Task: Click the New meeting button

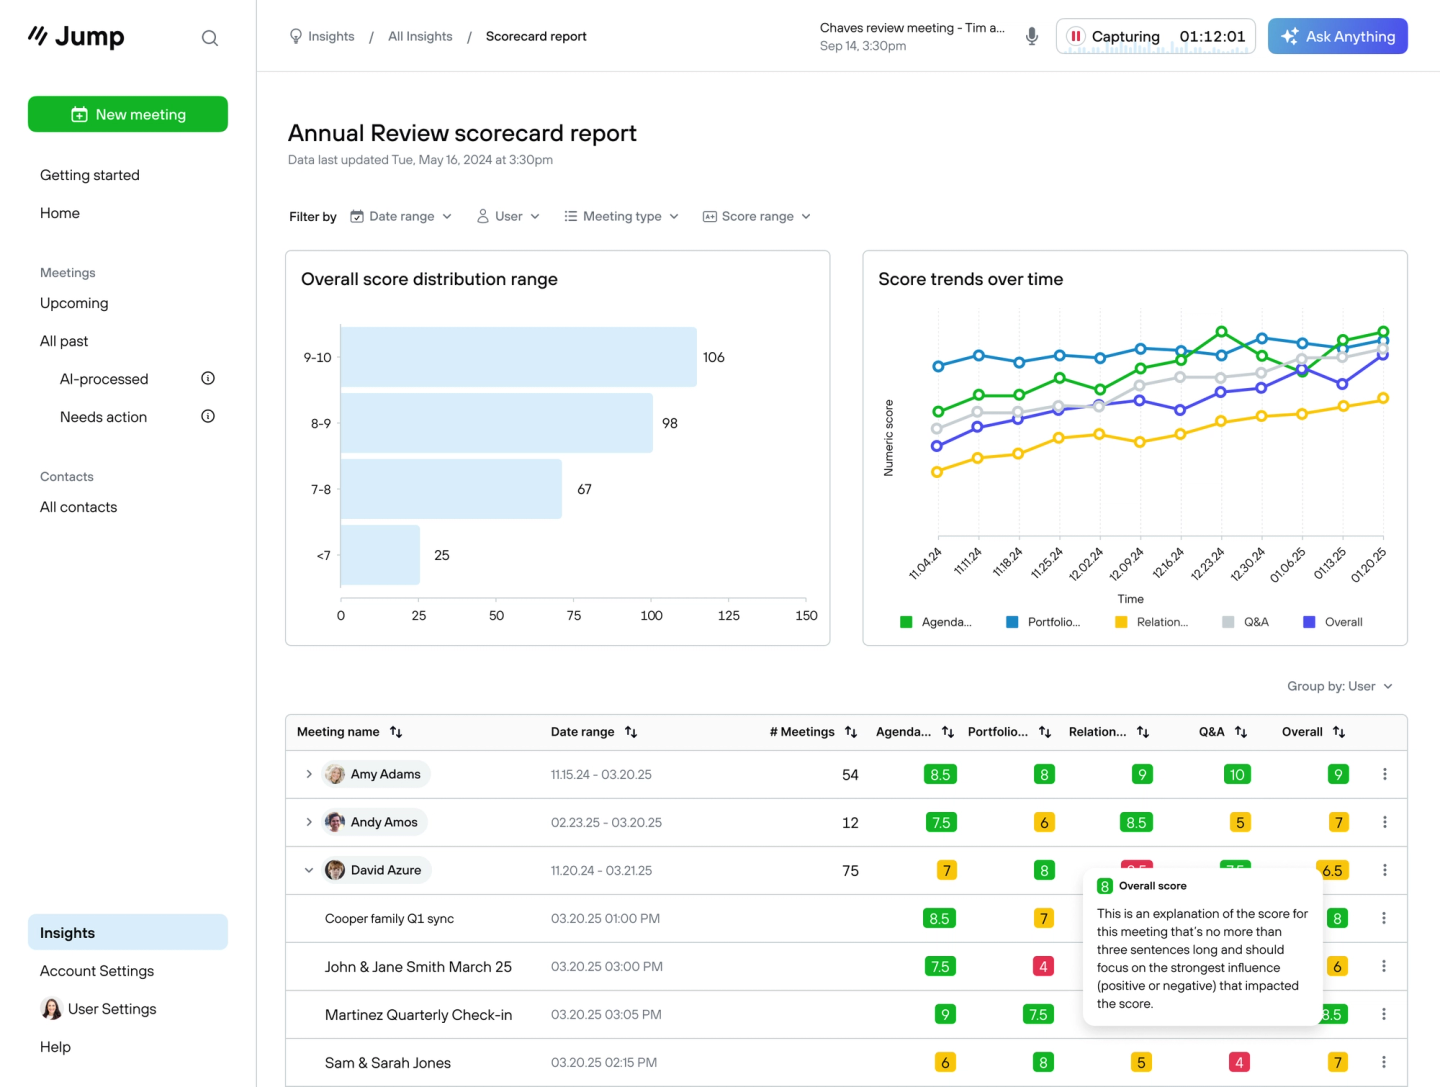Action: tap(127, 114)
